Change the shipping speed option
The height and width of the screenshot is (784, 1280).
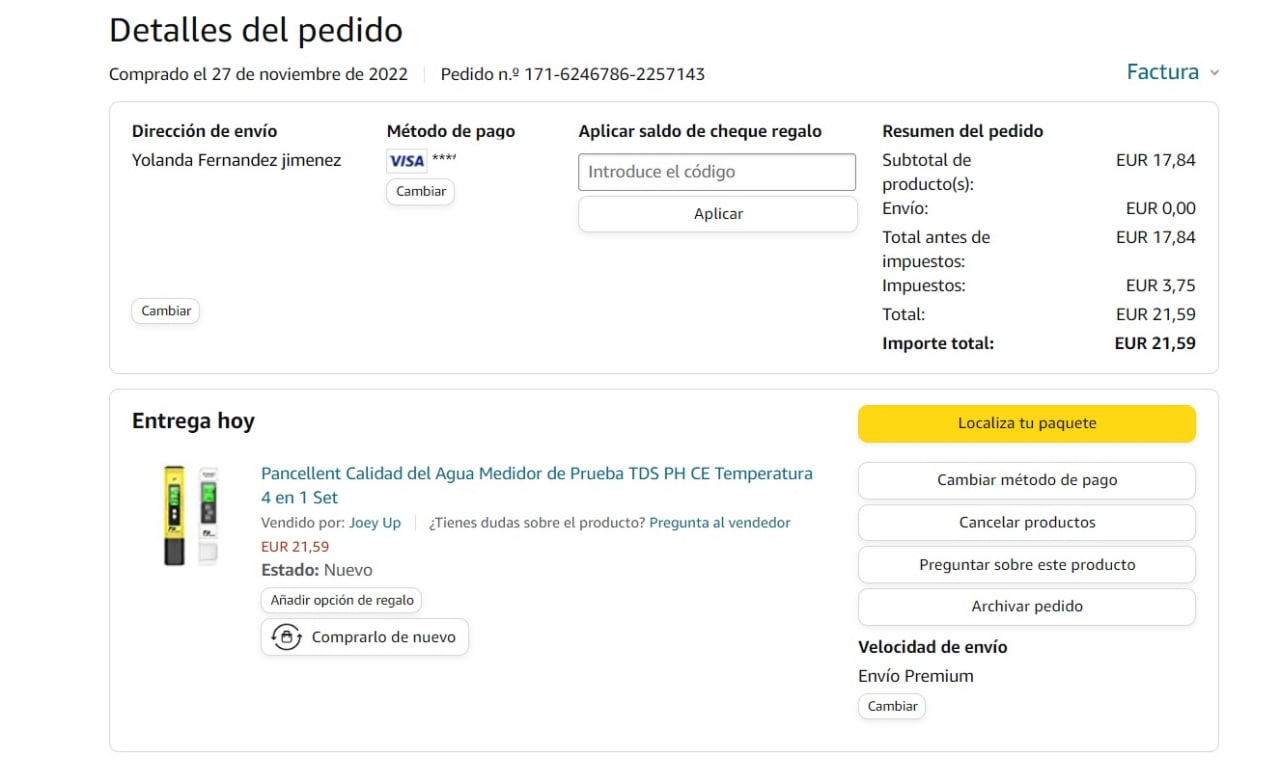pos(892,706)
